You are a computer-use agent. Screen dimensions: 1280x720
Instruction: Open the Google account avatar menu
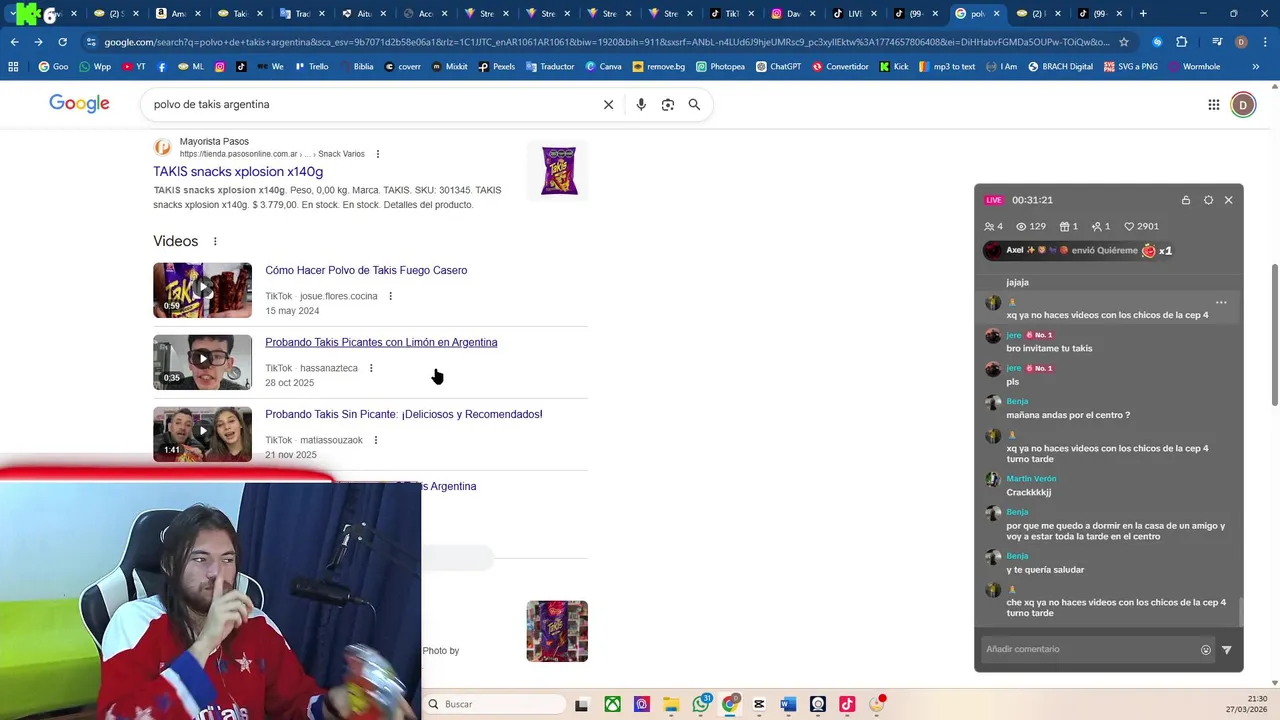click(1243, 104)
